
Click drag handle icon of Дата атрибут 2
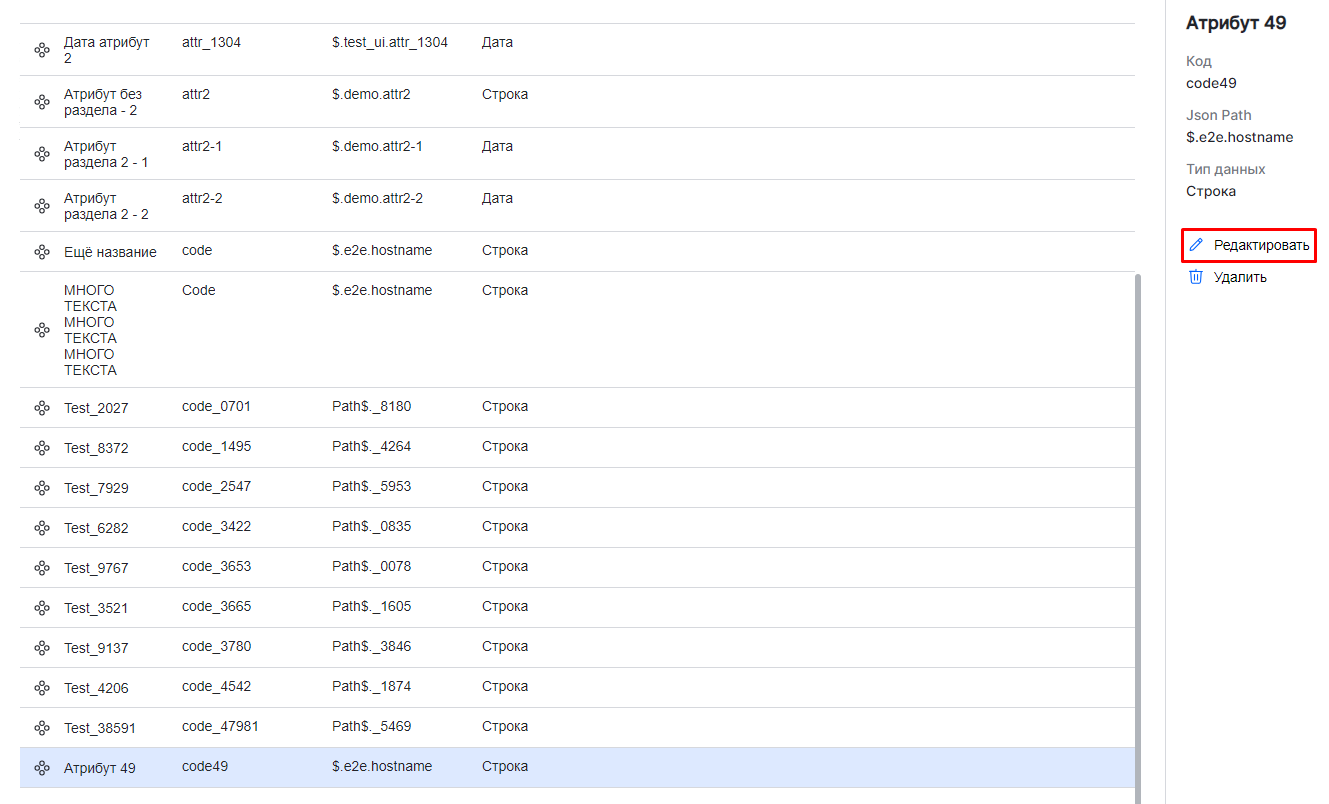coord(42,50)
